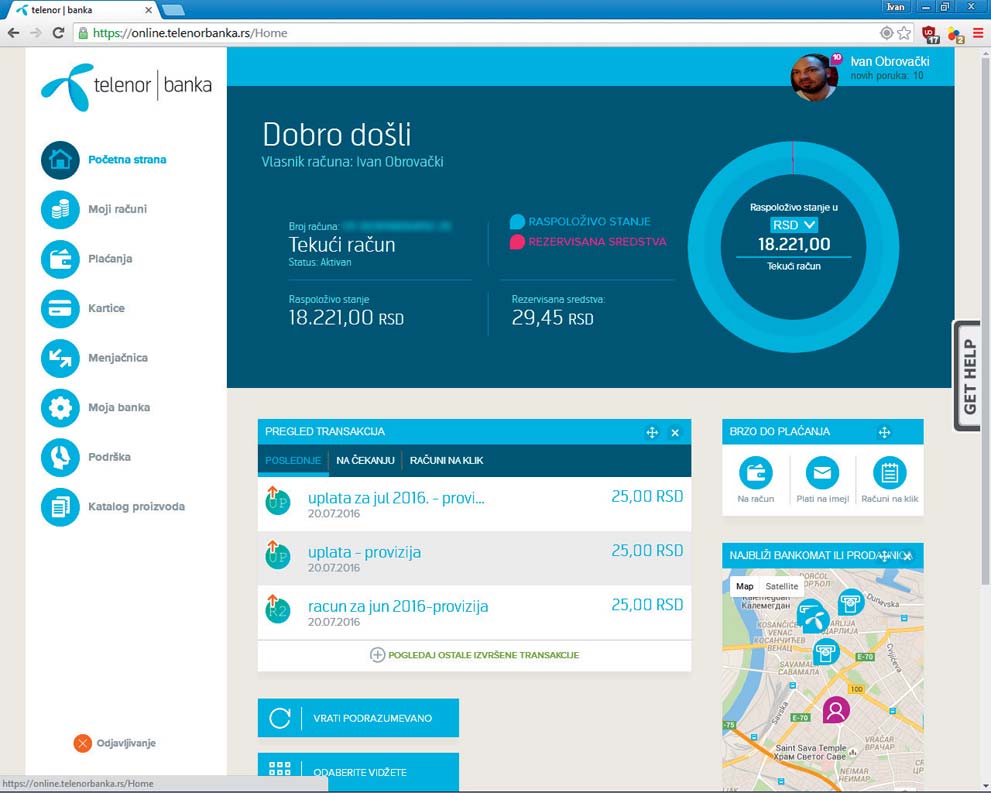
Task: Click the Katalog proizvoda menu label
Action: [x=137, y=507]
